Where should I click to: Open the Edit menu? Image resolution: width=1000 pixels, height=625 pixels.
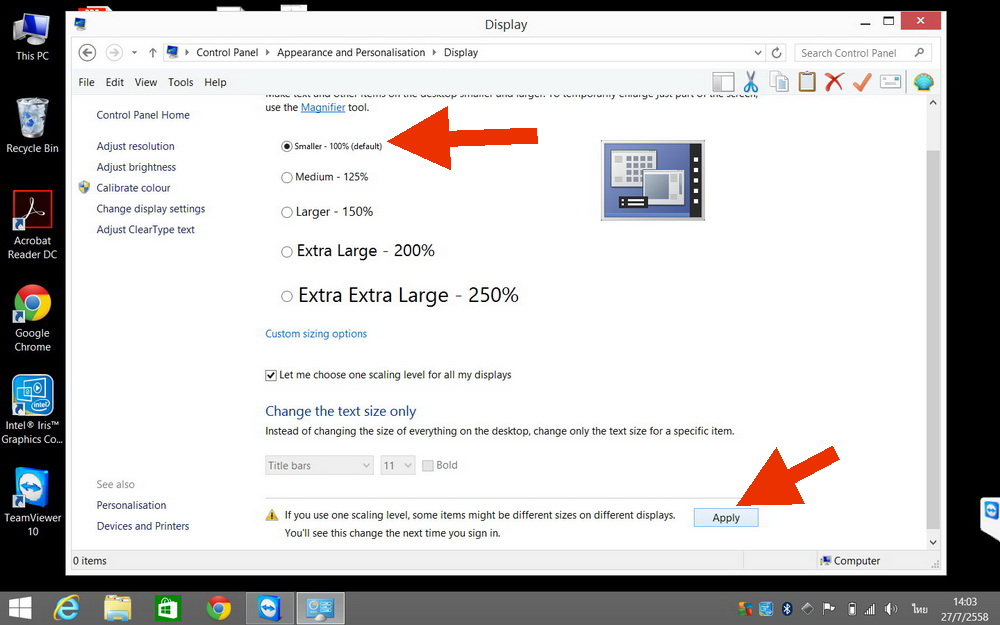click(115, 82)
